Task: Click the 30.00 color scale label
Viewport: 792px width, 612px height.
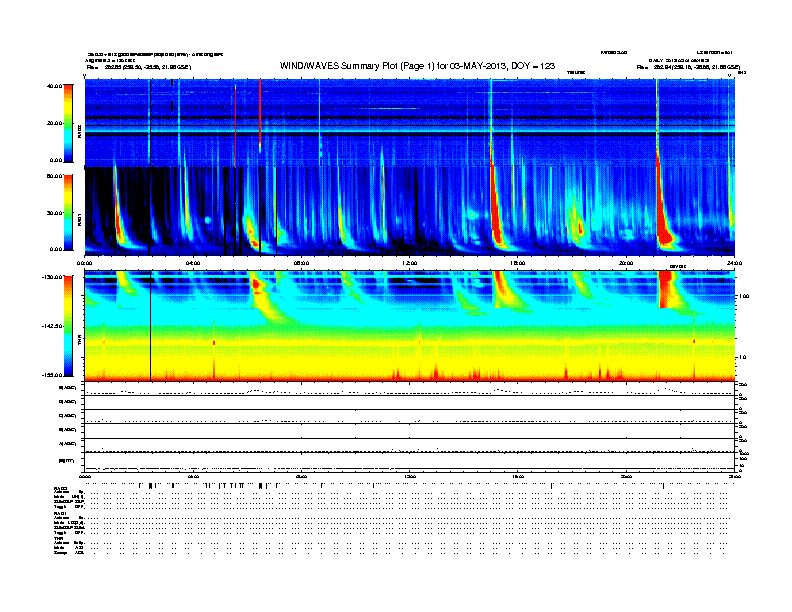Action: click(54, 213)
